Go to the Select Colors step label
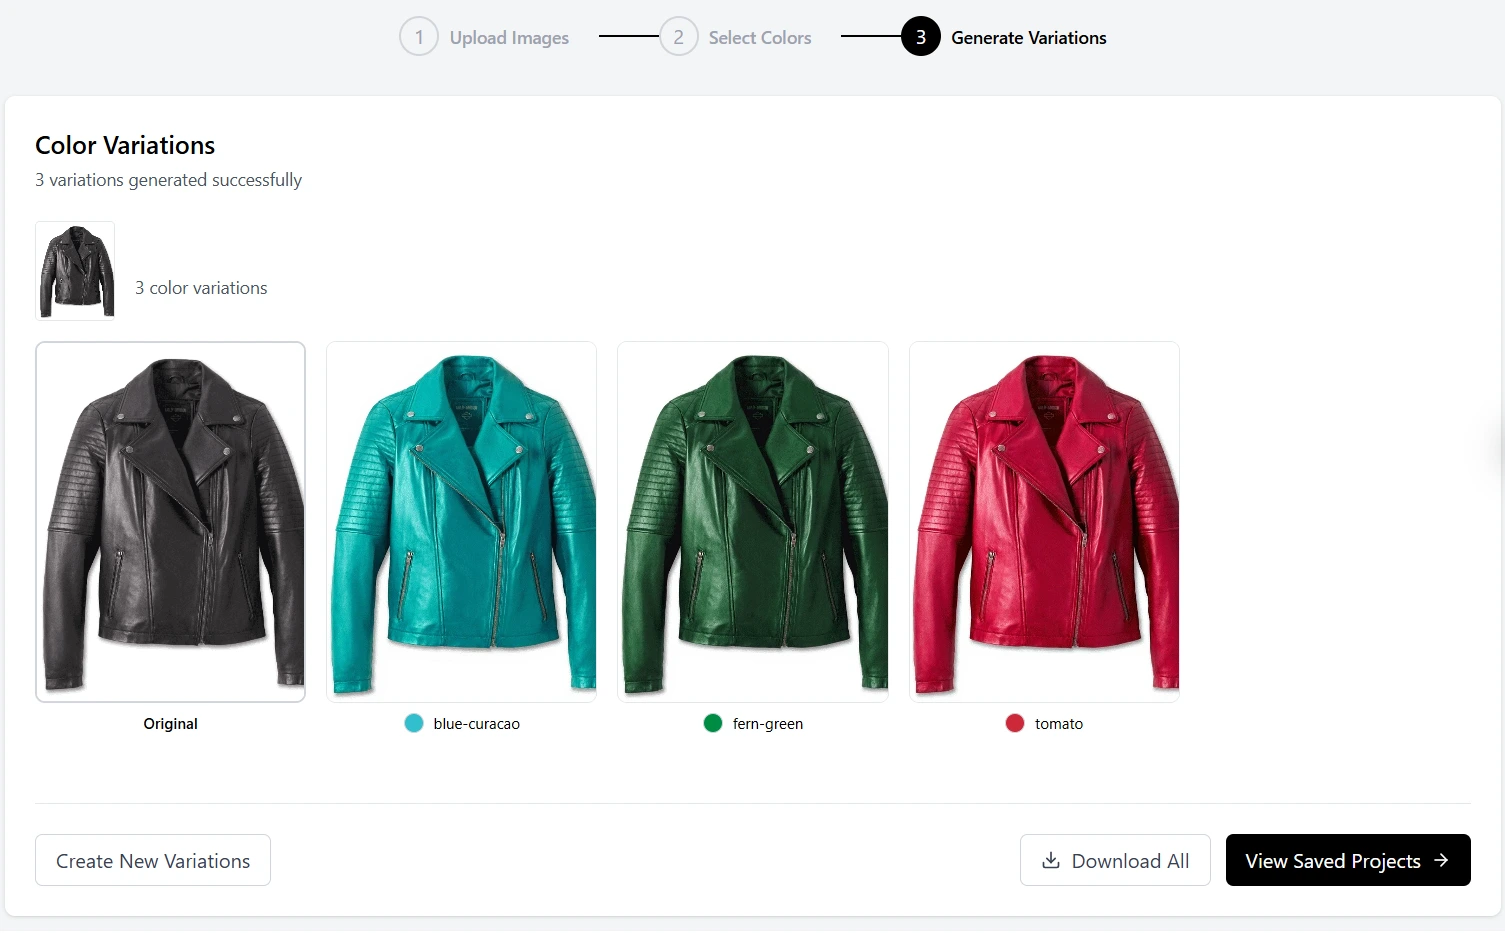The height and width of the screenshot is (933, 1505). tap(759, 38)
